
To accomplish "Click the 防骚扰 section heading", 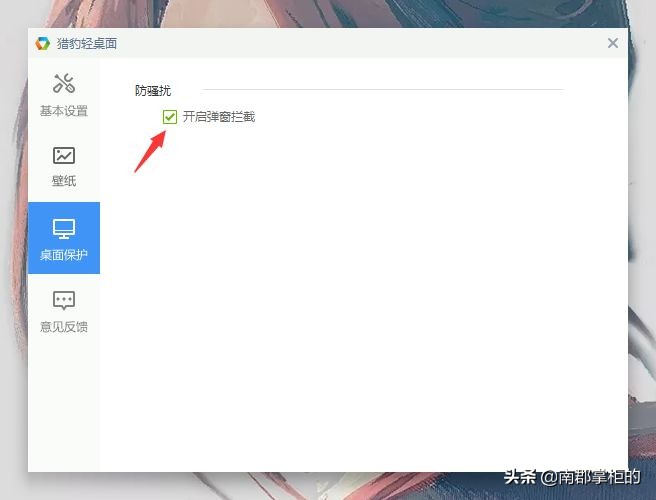I will coord(153,90).
